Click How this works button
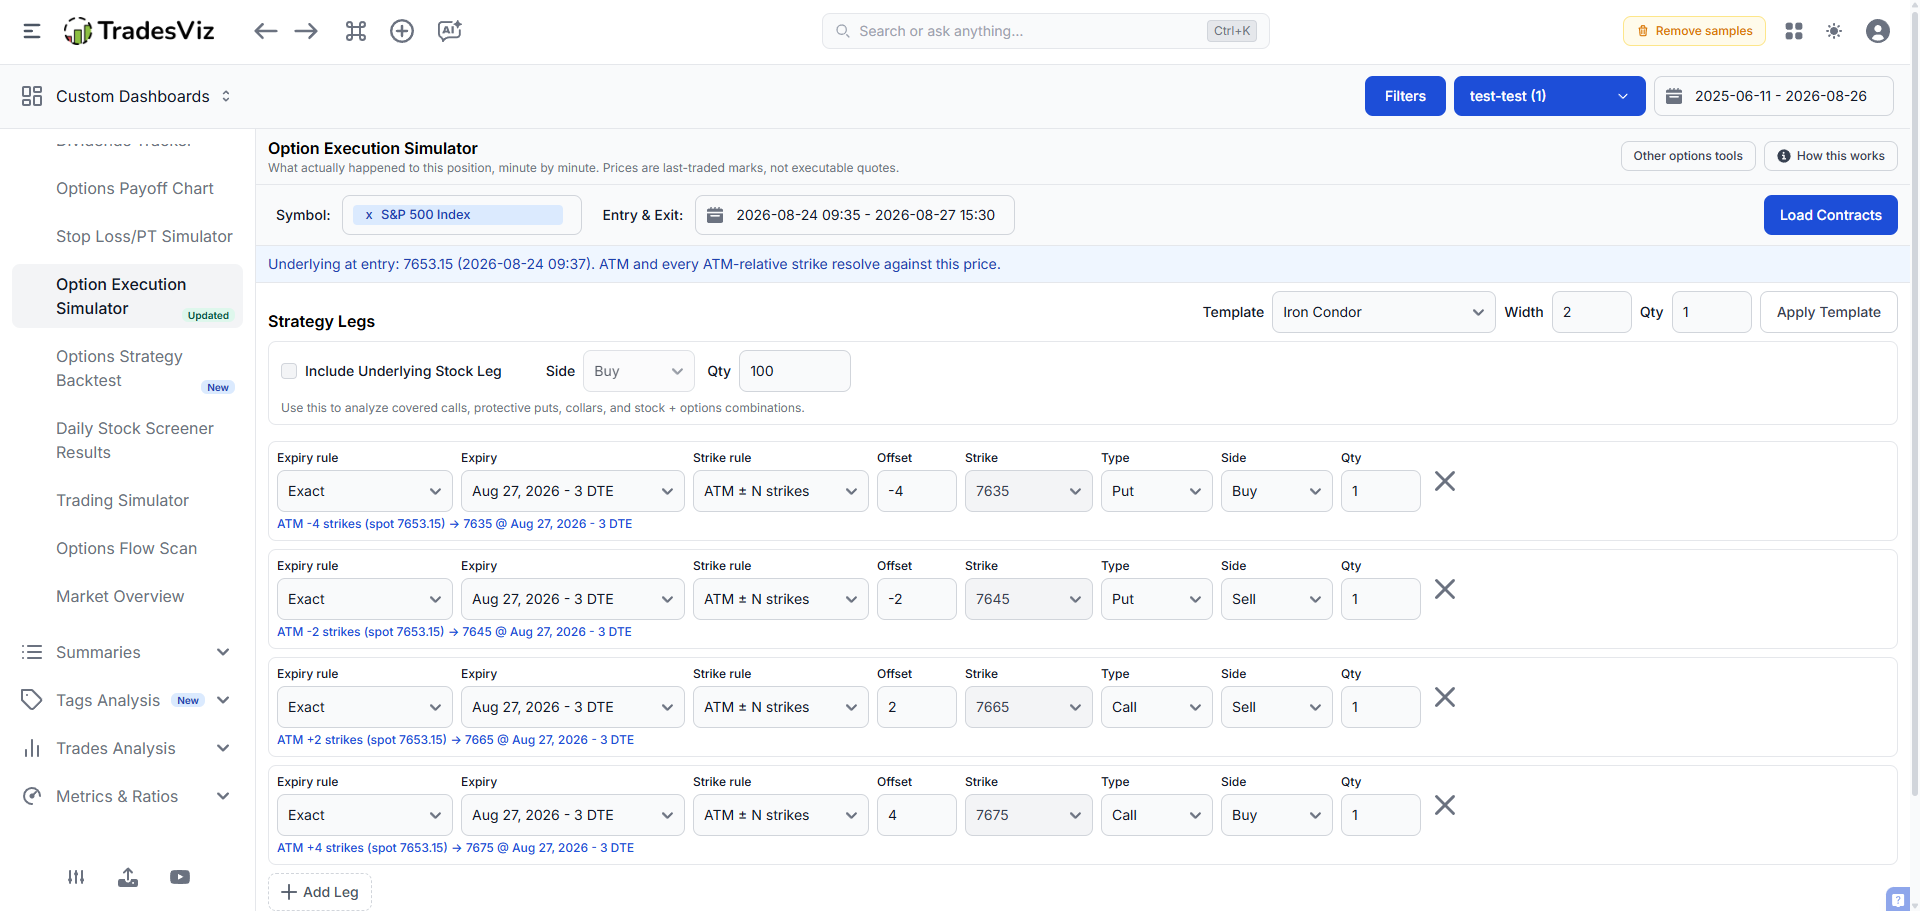 [1830, 156]
